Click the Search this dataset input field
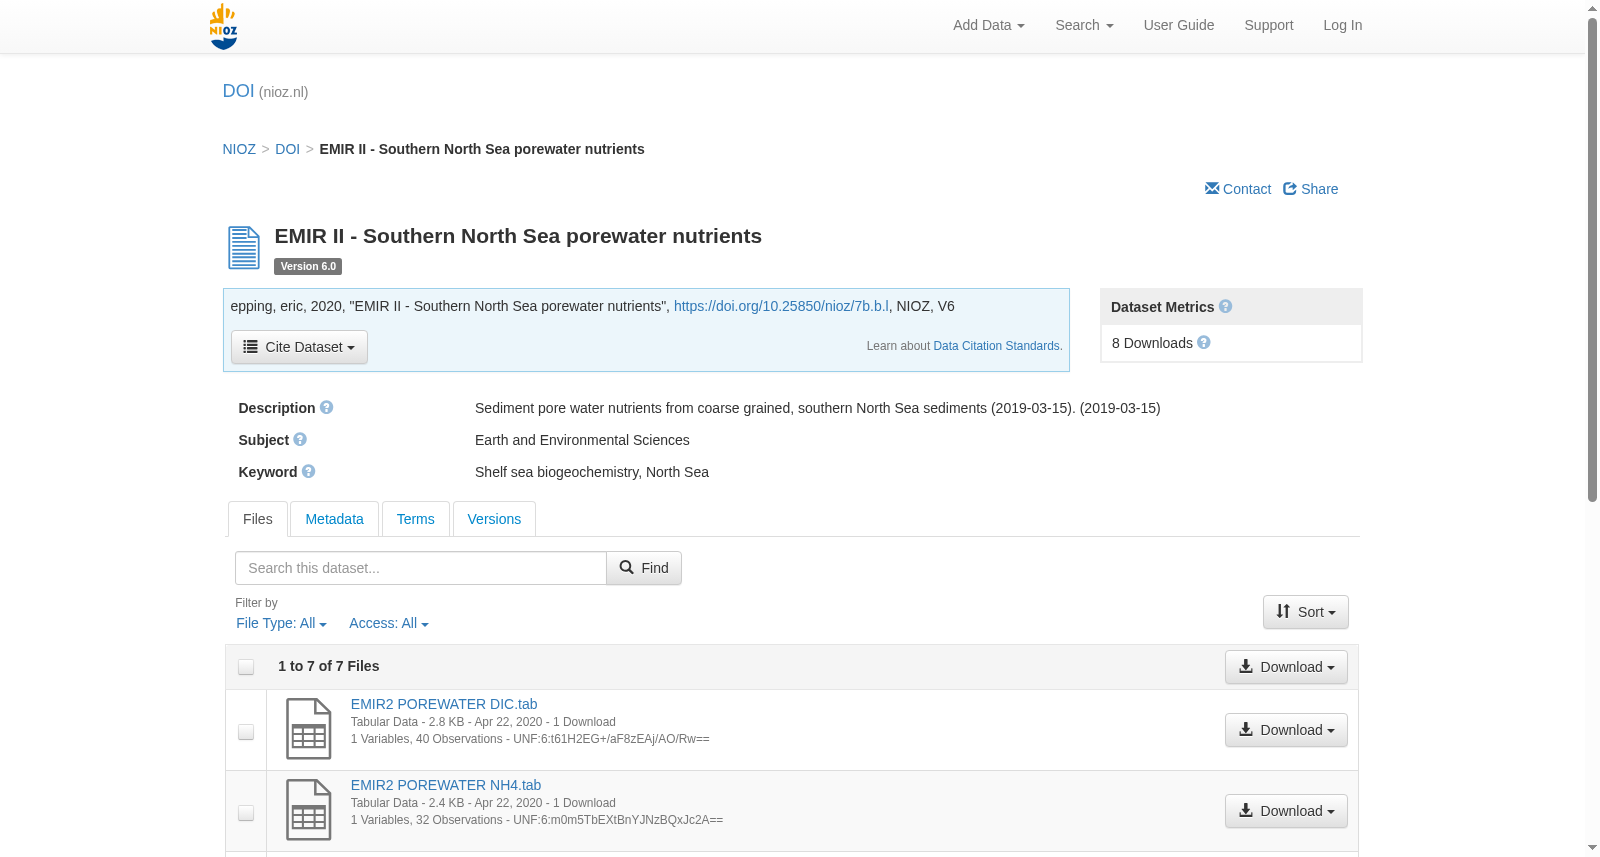 click(421, 568)
